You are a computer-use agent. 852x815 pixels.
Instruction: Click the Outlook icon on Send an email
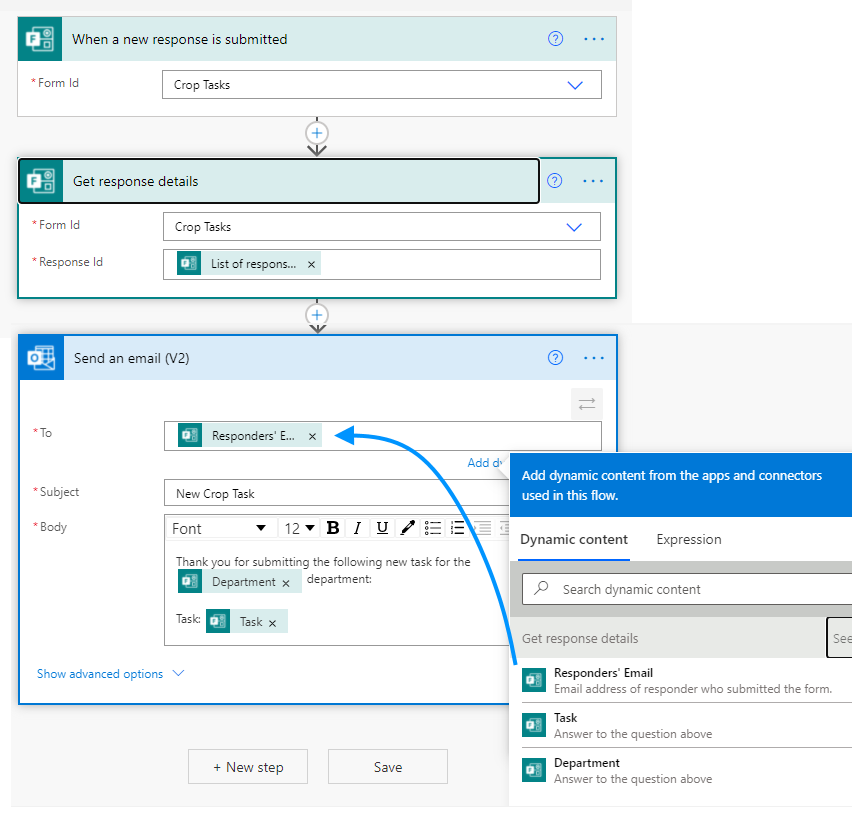pyautogui.click(x=41, y=358)
